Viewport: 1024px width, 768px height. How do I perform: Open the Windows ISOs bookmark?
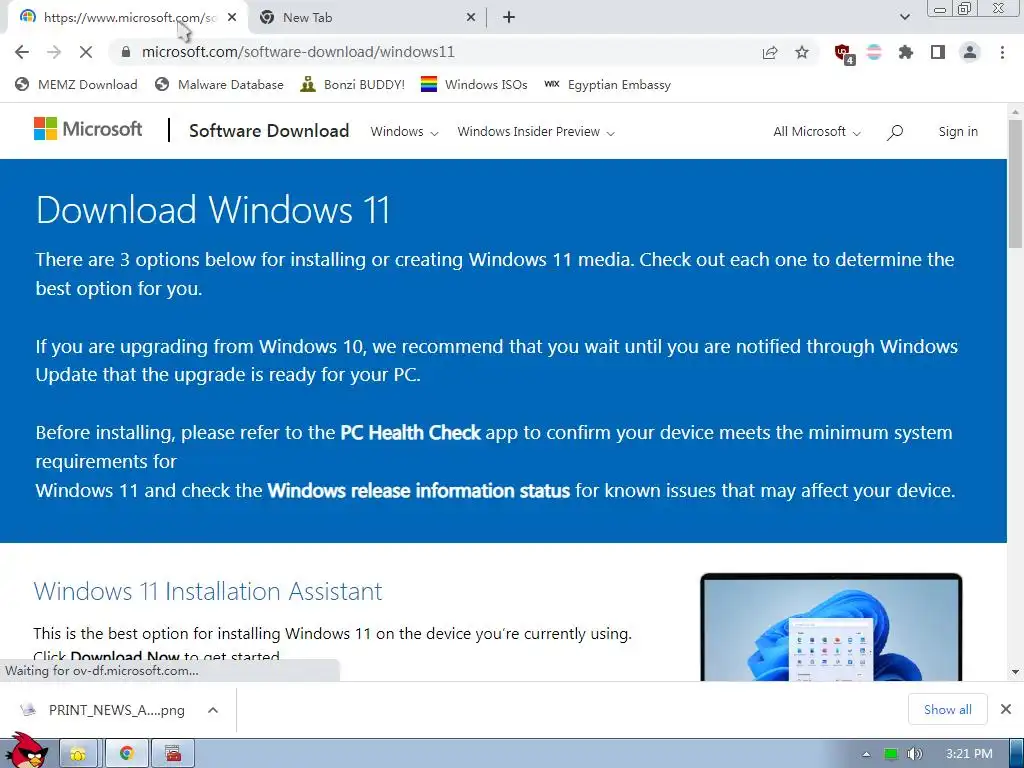[x=474, y=85]
